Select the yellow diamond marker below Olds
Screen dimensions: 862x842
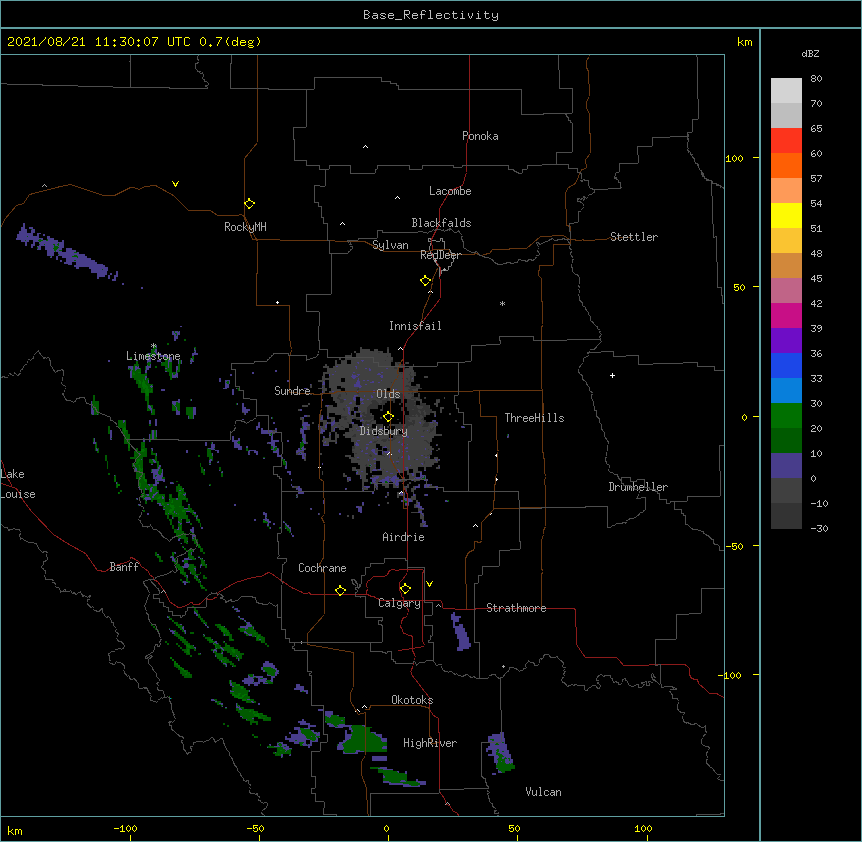click(x=388, y=416)
